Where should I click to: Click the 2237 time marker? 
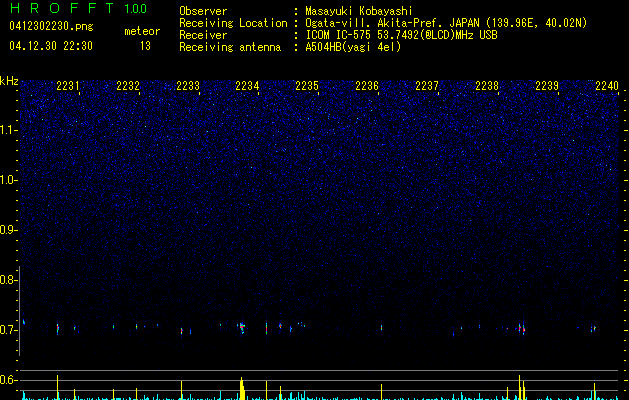427,86
